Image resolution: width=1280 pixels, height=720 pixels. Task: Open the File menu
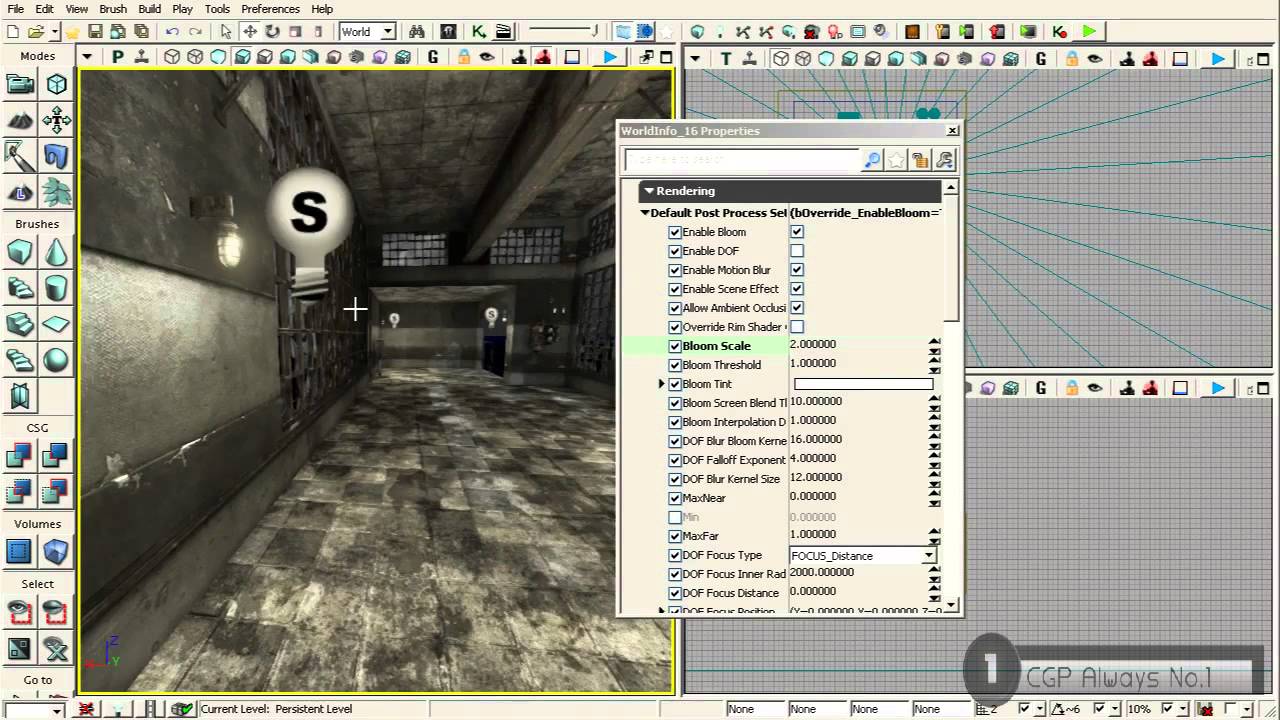[x=16, y=9]
